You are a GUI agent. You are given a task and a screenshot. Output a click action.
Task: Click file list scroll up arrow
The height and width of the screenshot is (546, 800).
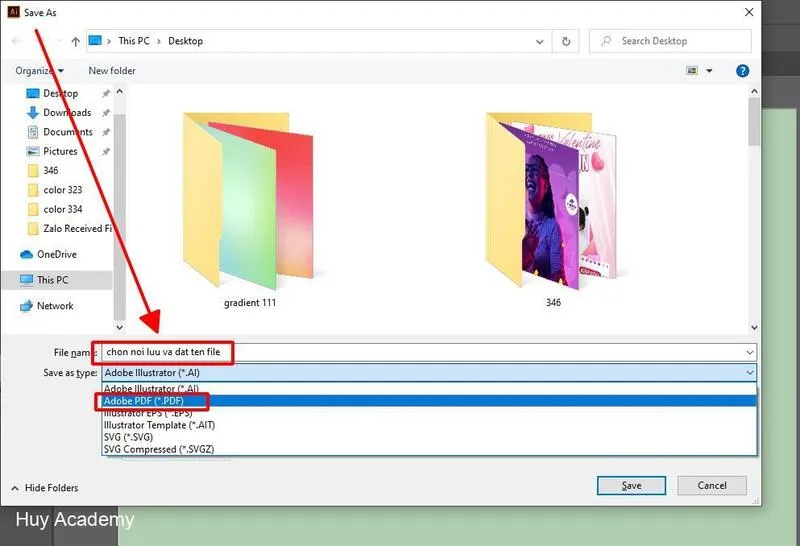[x=754, y=92]
